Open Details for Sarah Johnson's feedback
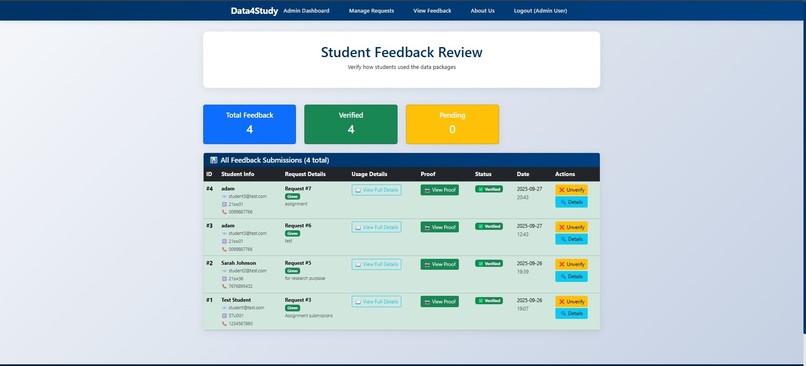 (x=571, y=277)
